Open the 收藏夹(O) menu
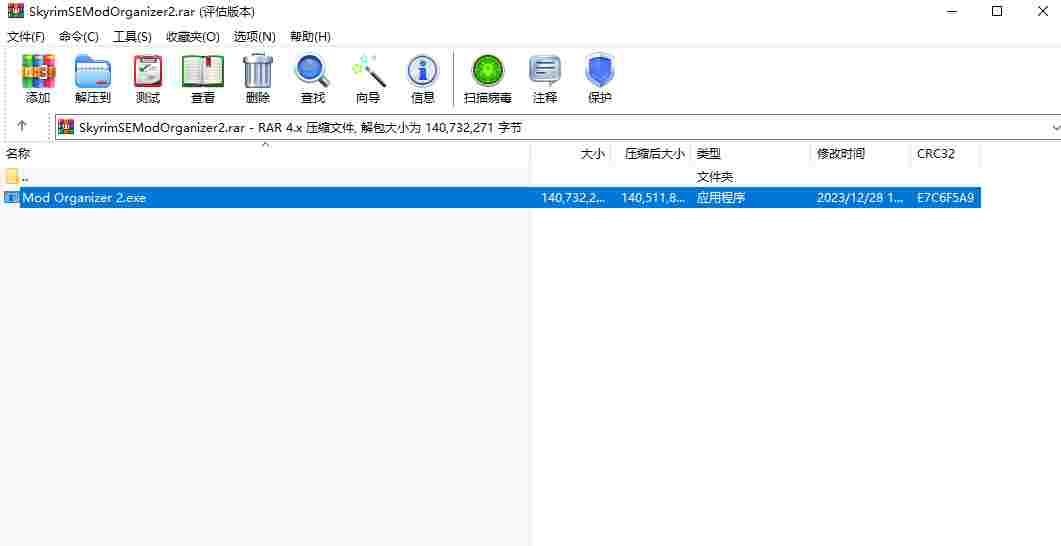 point(193,37)
